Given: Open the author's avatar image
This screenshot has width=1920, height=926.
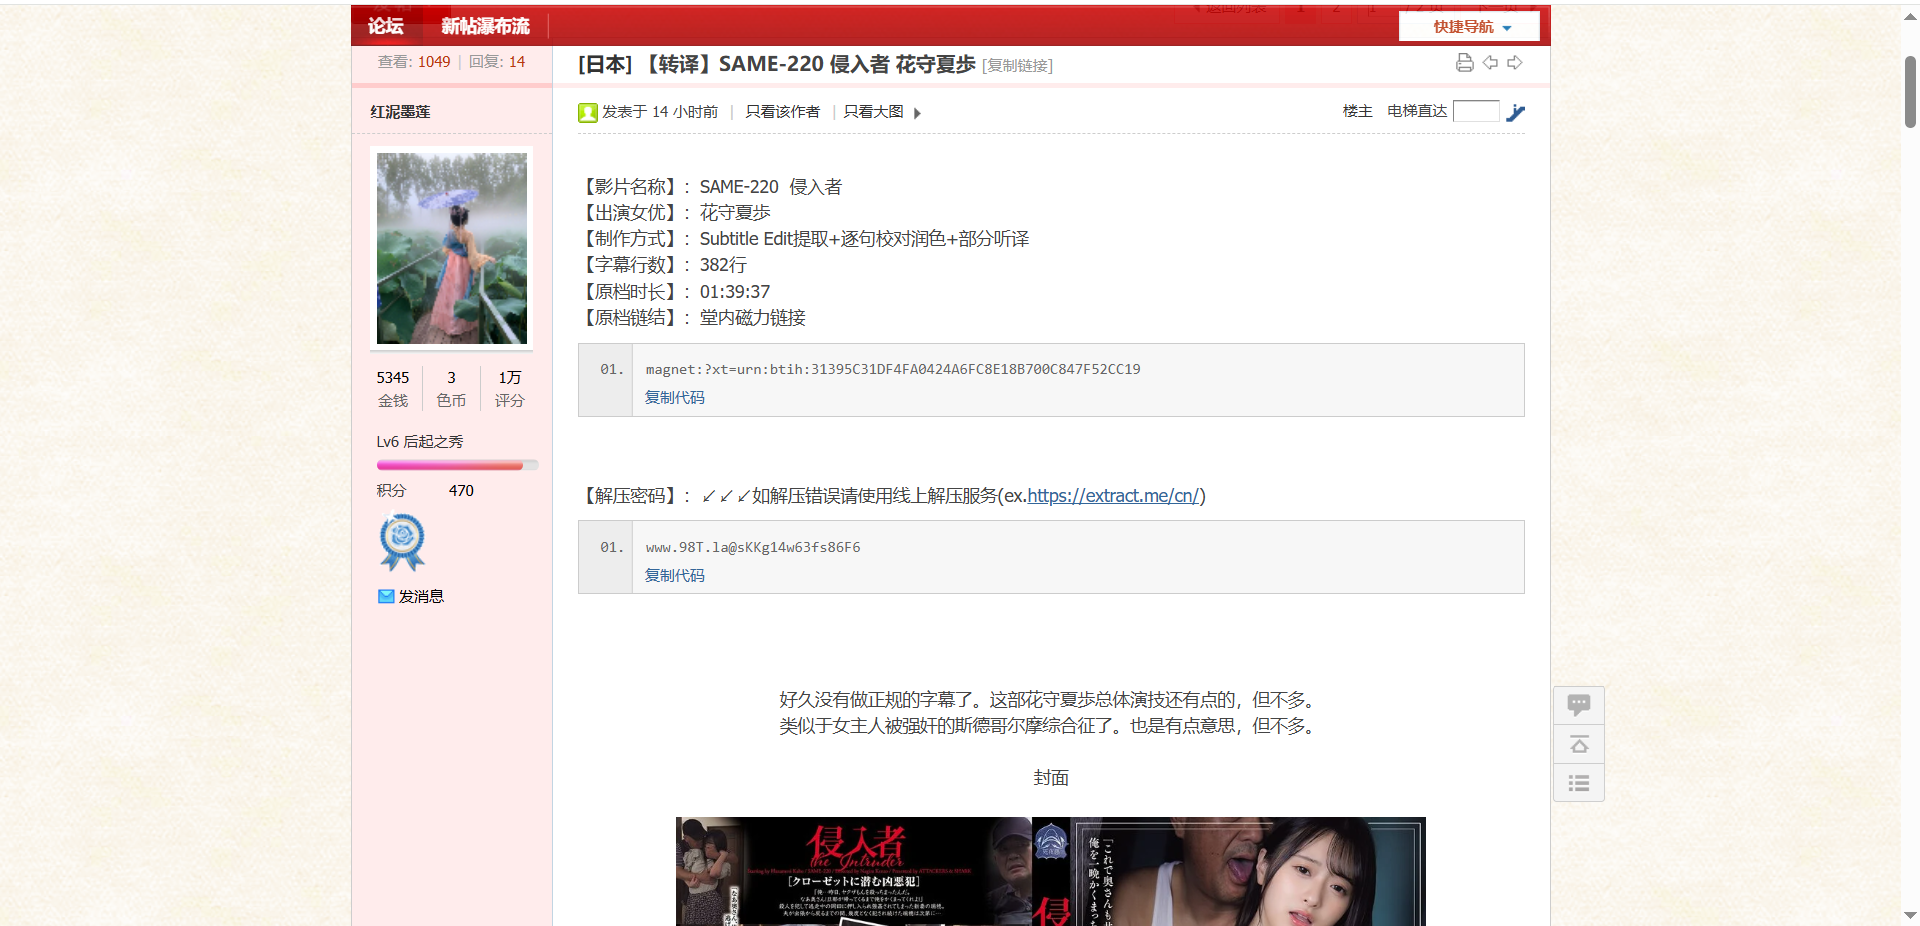Looking at the screenshot, I should click(451, 248).
